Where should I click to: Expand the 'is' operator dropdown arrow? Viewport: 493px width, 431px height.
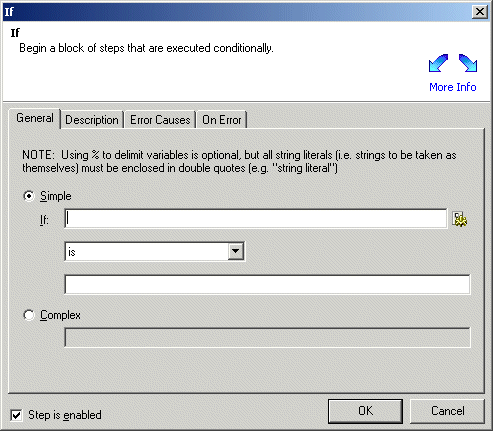(236, 251)
